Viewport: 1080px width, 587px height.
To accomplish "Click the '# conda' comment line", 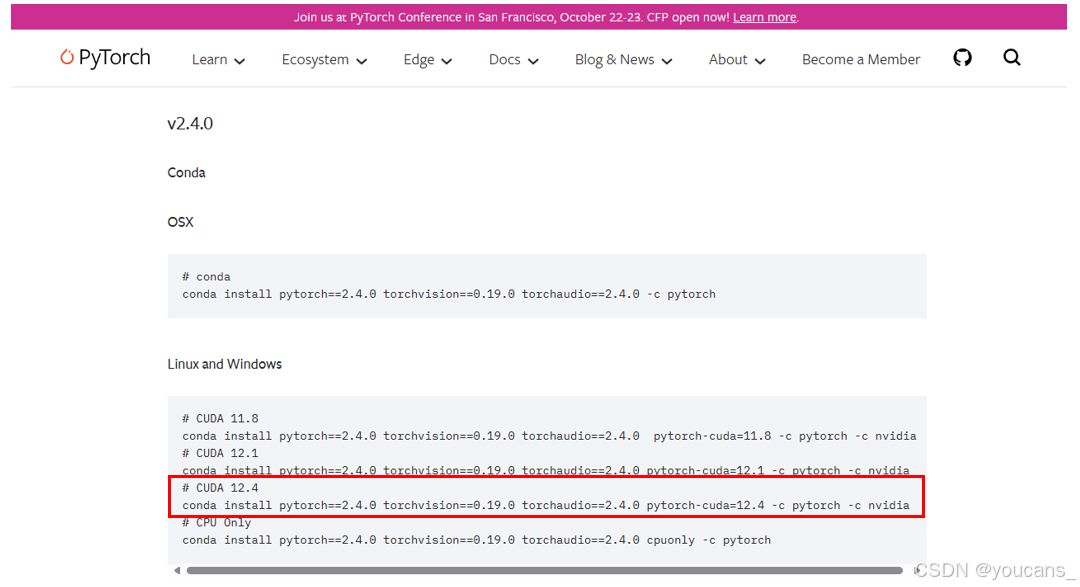I will coord(206,277).
